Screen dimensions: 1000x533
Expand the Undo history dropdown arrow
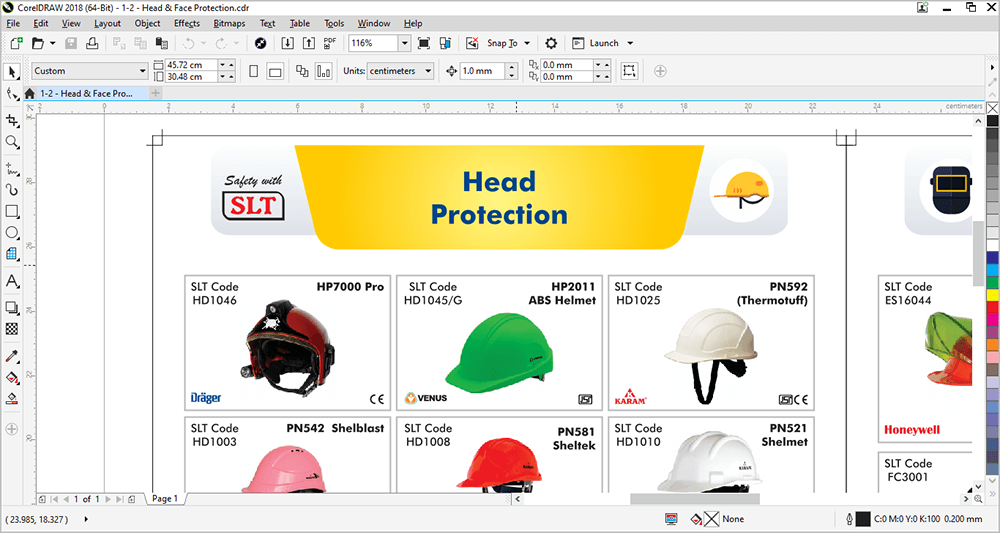click(x=203, y=43)
